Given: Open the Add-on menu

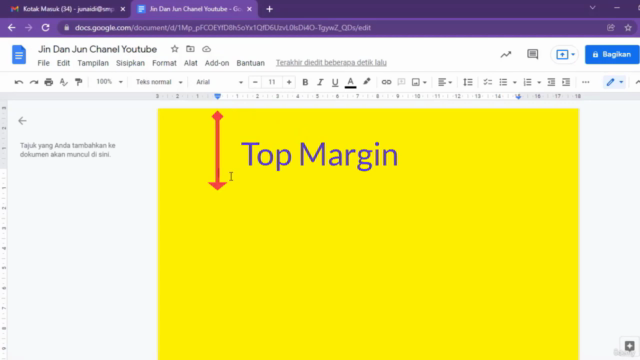Looking at the screenshot, I should [217, 63].
